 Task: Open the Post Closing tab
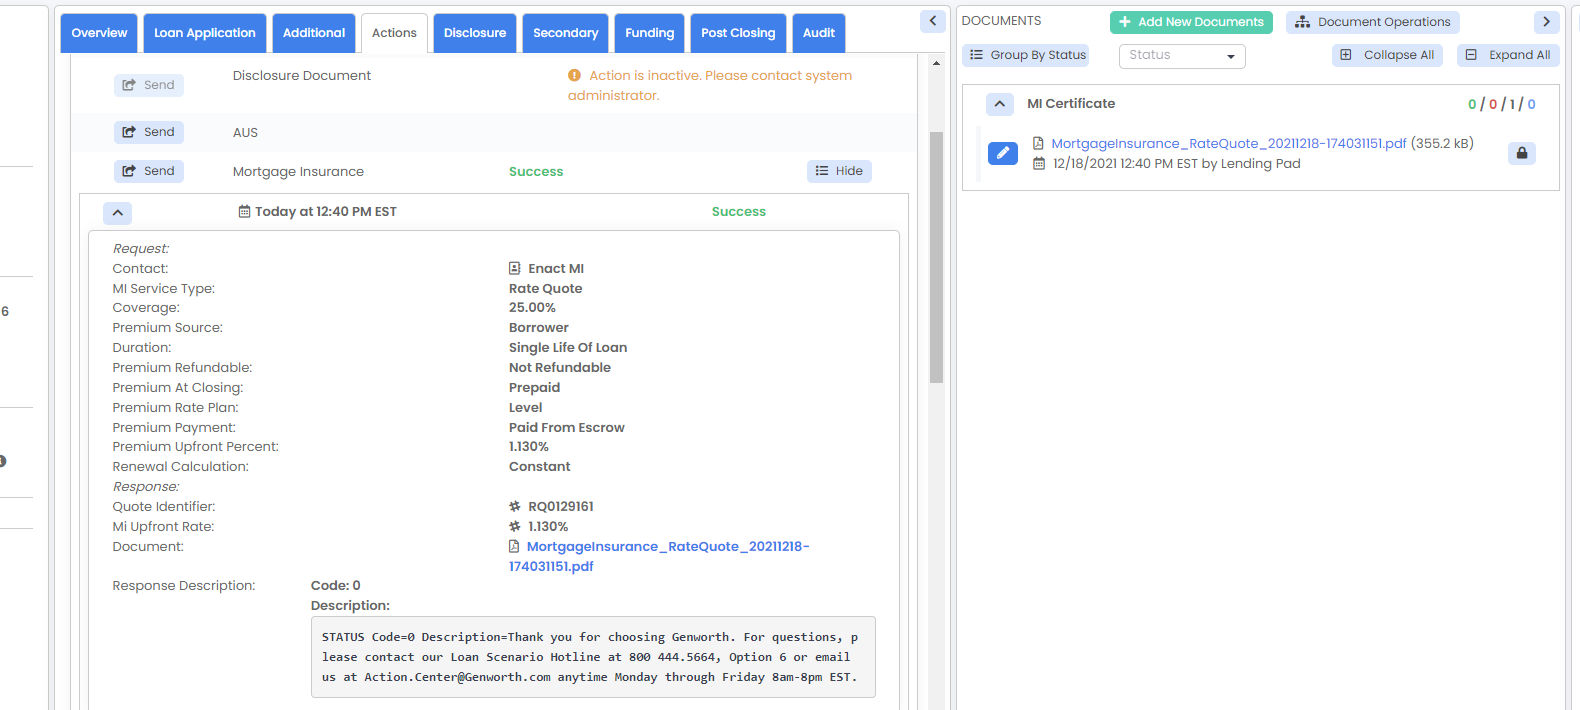(737, 33)
